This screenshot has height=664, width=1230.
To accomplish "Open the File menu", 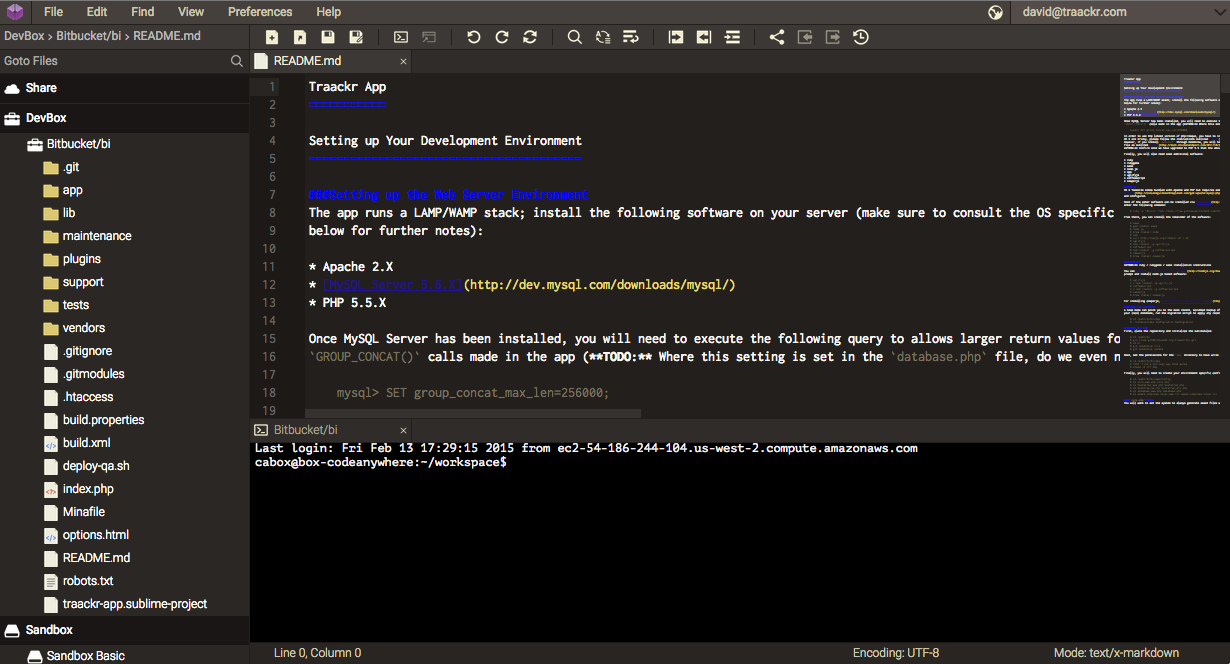I will pyautogui.click(x=53, y=12).
